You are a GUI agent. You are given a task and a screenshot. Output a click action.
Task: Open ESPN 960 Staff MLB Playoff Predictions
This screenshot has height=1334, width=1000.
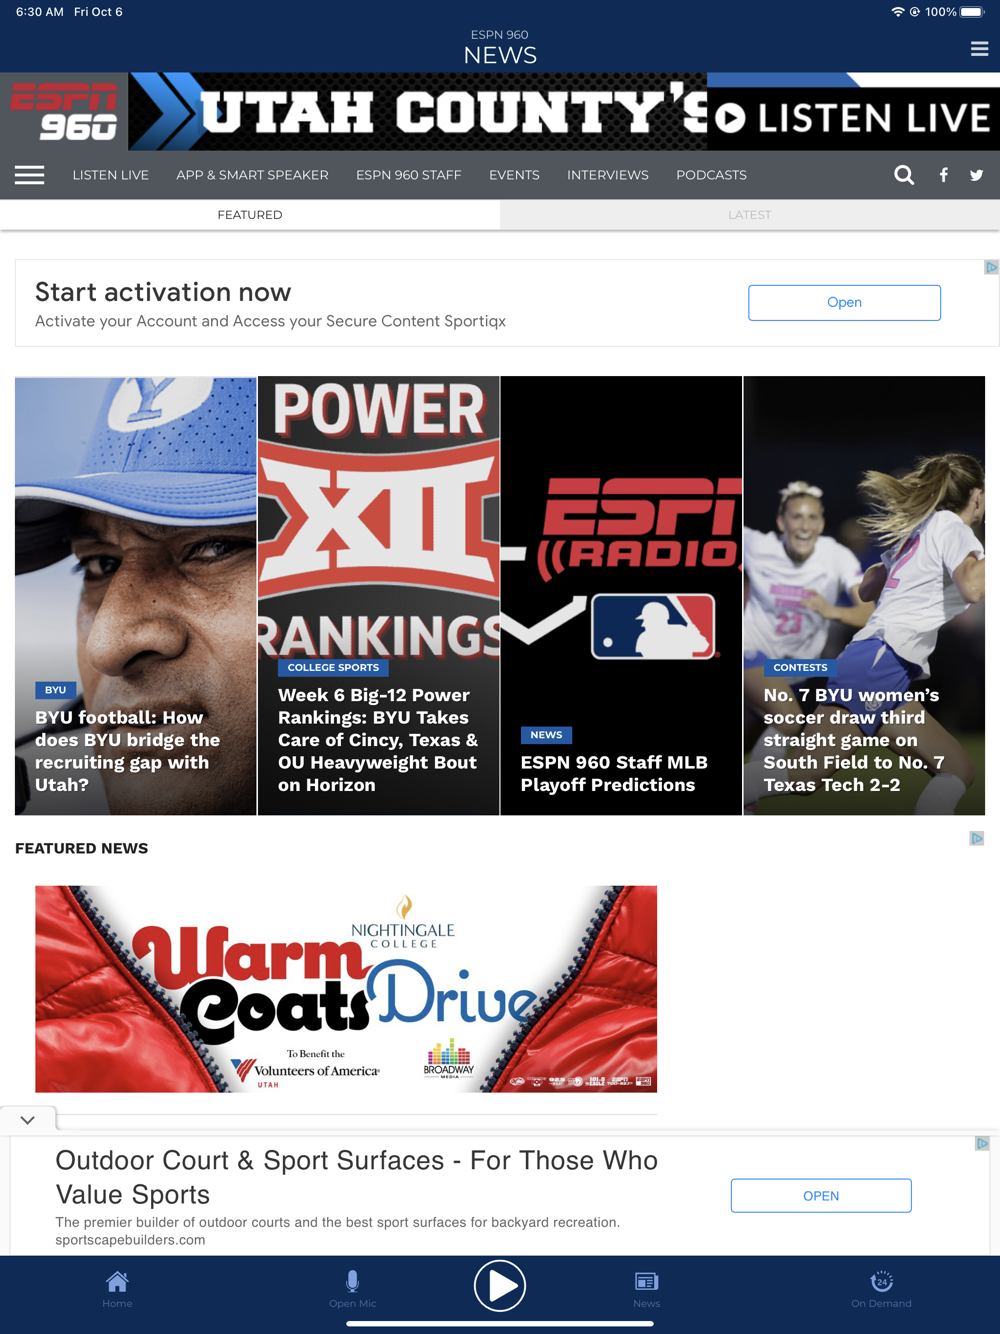tap(614, 773)
